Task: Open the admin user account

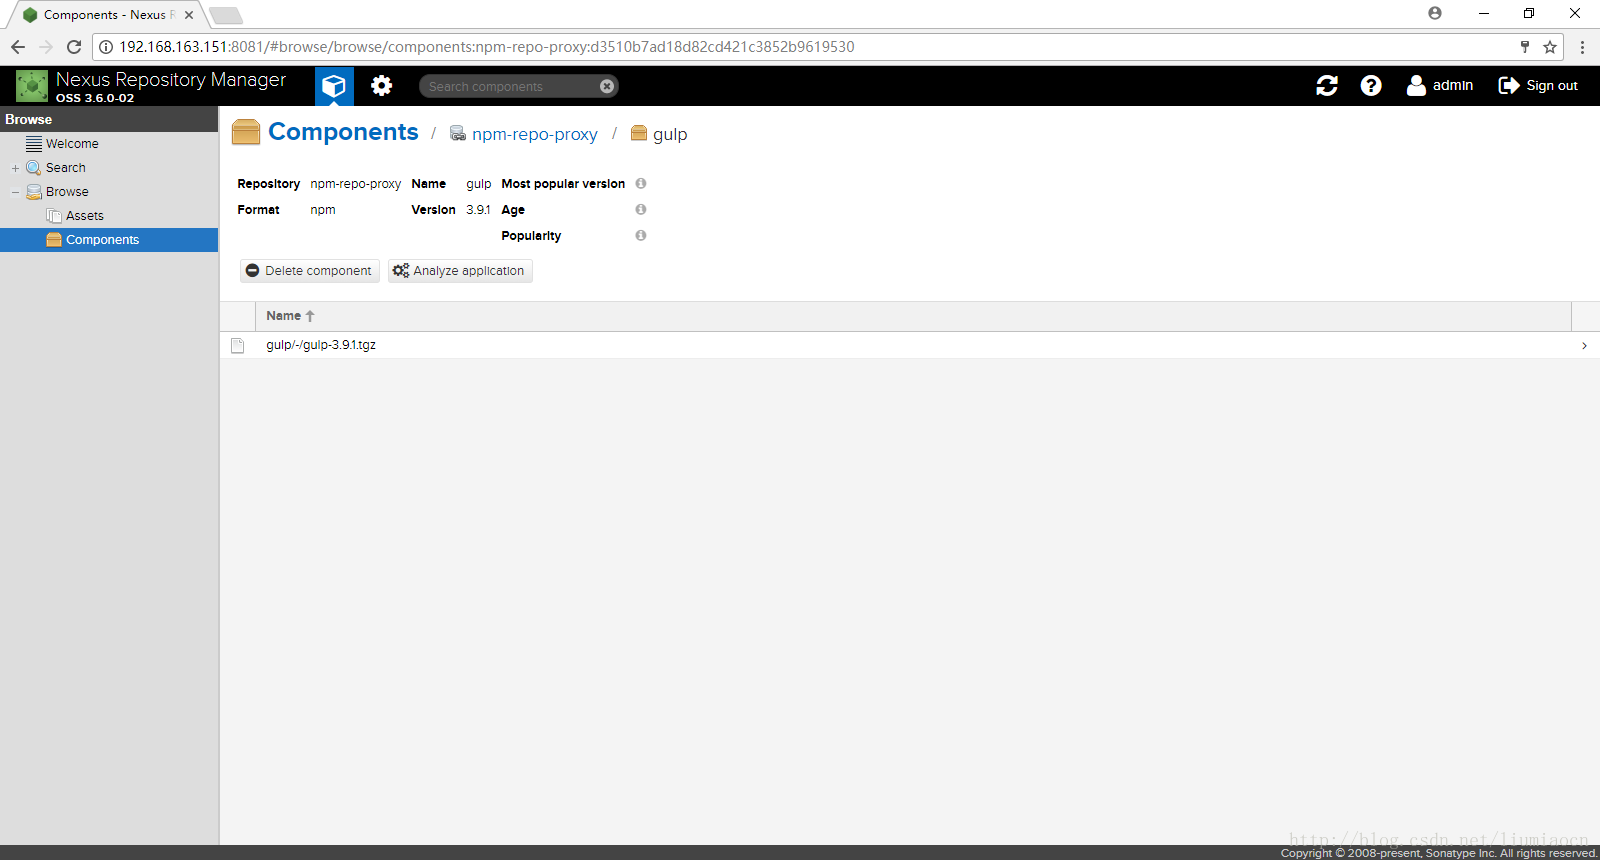Action: [x=1440, y=86]
